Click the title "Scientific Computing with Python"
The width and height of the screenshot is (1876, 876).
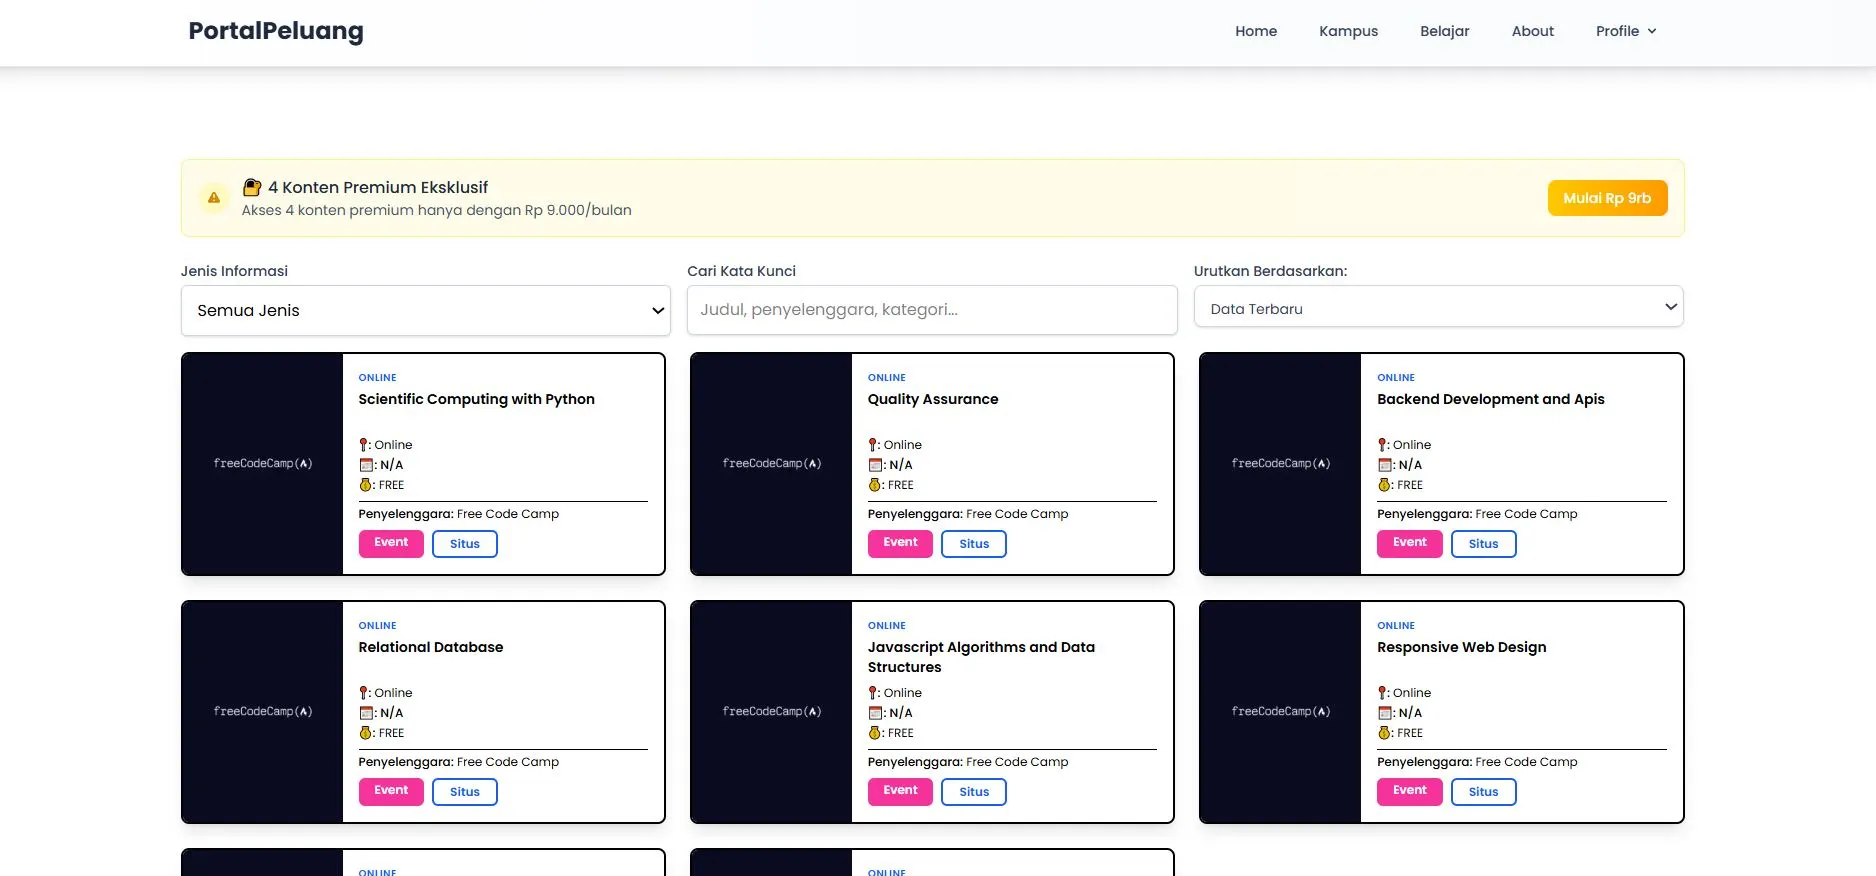click(x=477, y=399)
